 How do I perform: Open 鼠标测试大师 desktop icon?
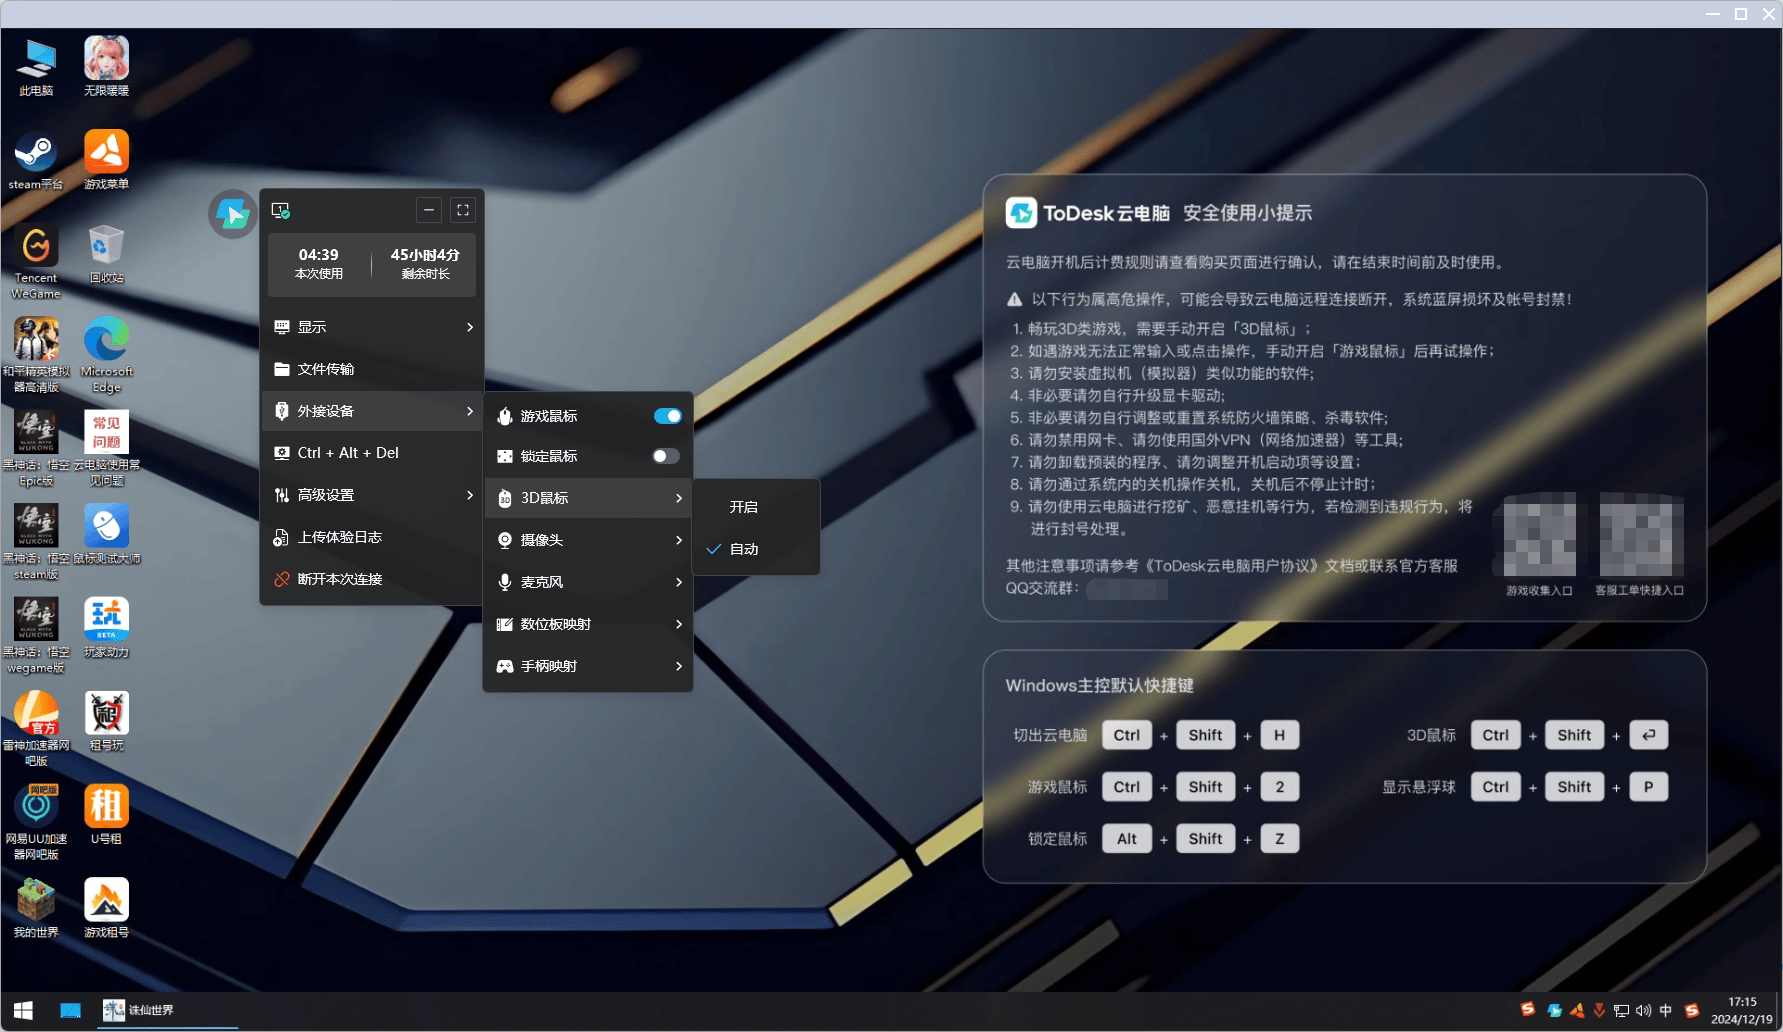pos(106,535)
